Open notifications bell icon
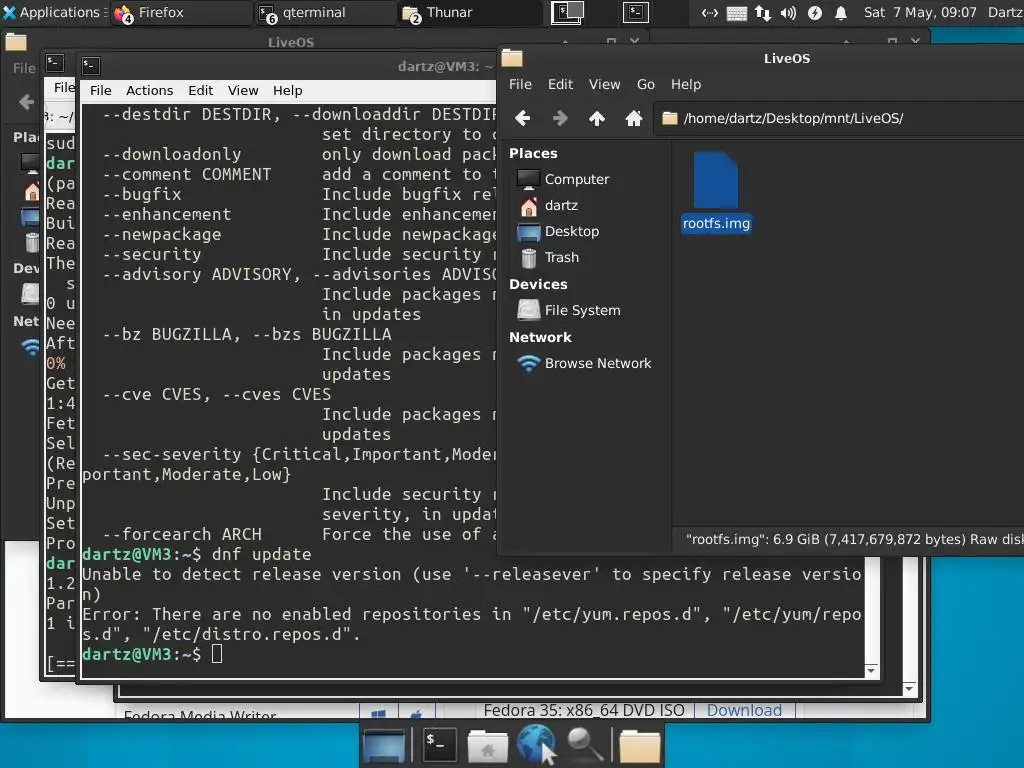The image size is (1024, 768). coord(841,13)
